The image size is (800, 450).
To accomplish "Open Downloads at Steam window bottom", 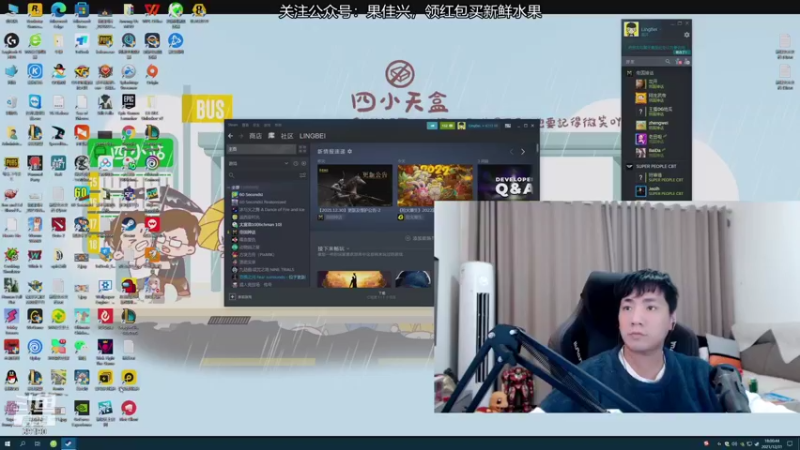I will [x=382, y=295].
